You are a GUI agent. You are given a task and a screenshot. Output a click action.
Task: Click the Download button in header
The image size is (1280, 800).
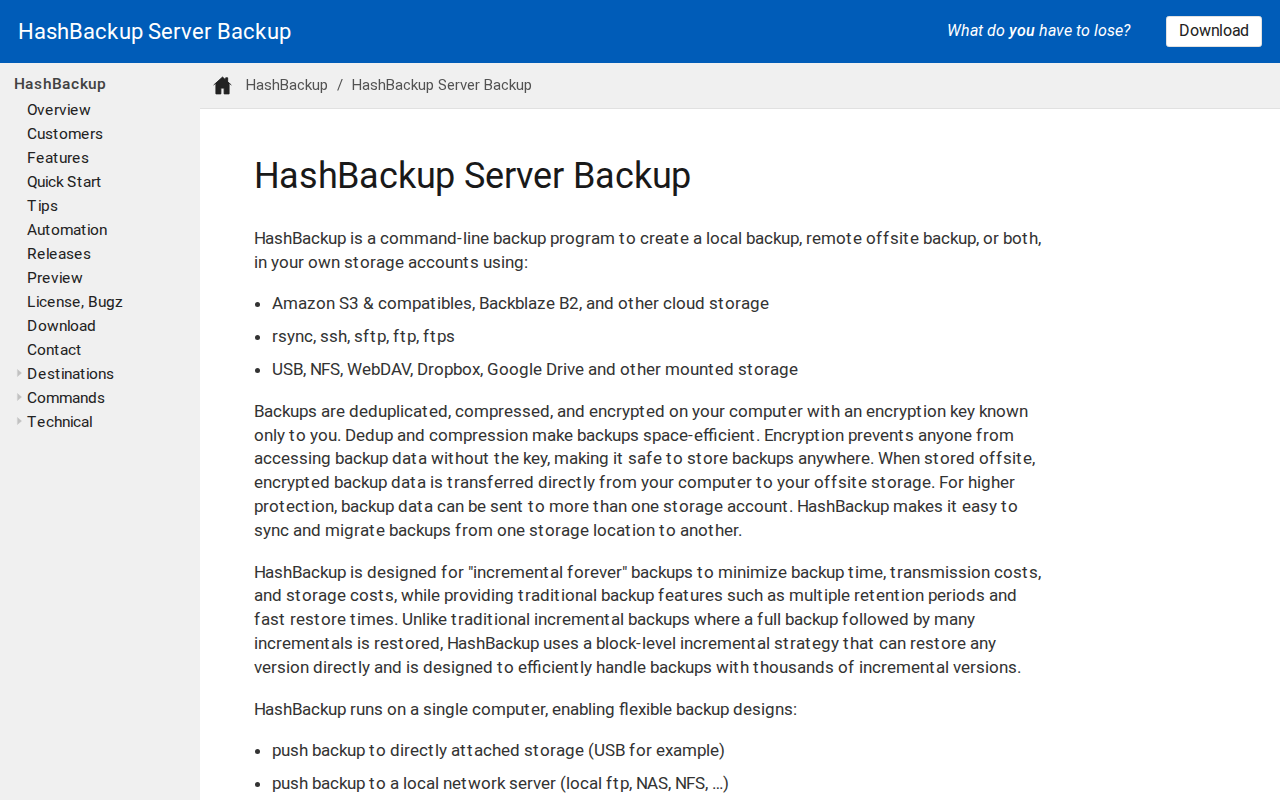1213,31
